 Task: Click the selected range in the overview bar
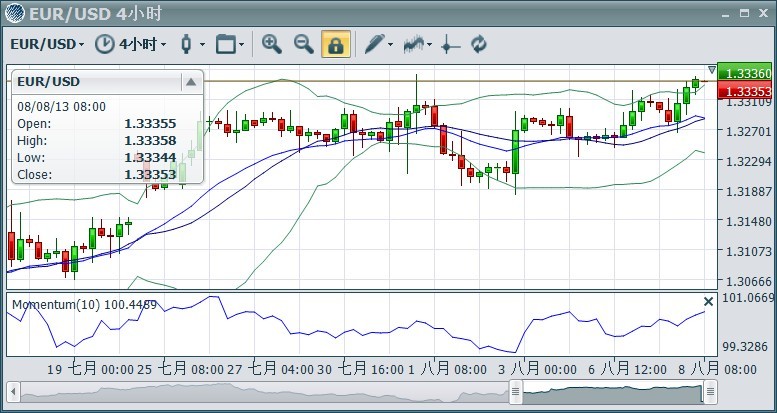tap(613, 393)
